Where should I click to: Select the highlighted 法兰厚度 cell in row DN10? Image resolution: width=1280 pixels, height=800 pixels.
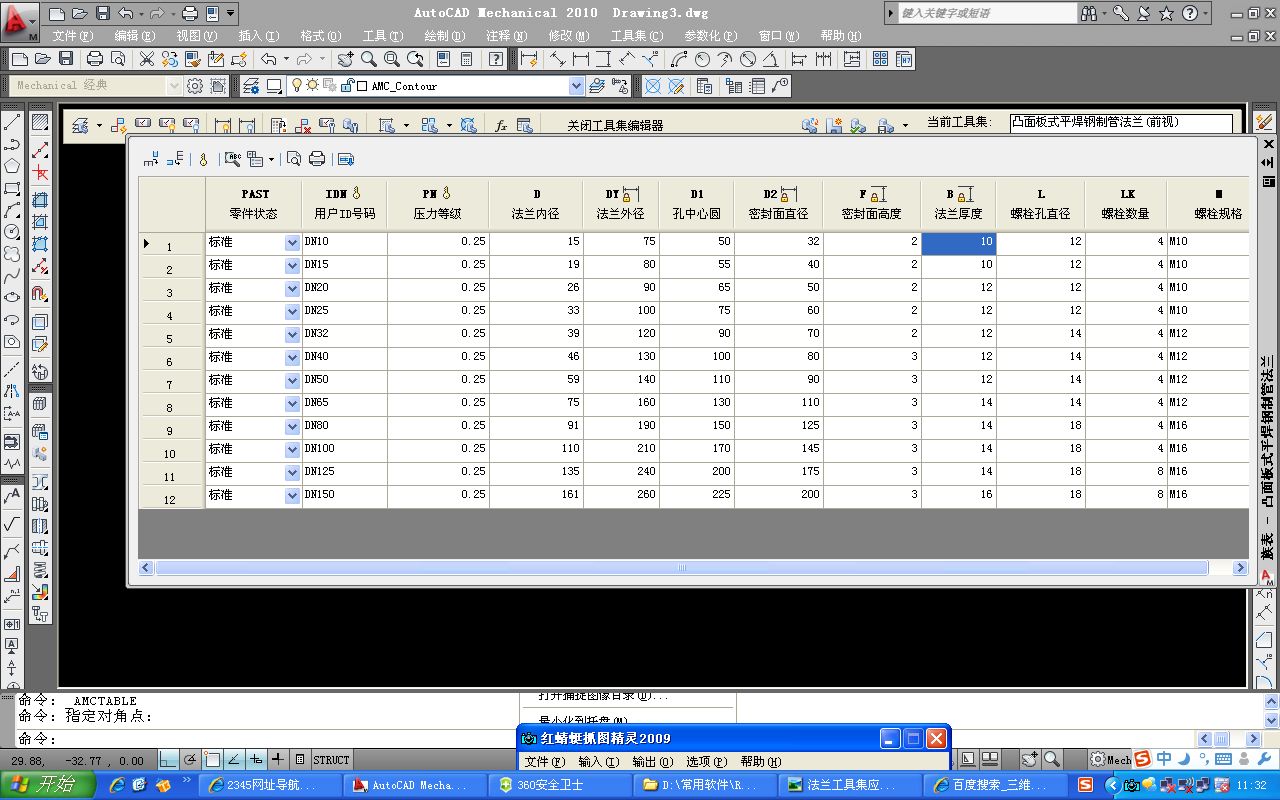point(958,243)
